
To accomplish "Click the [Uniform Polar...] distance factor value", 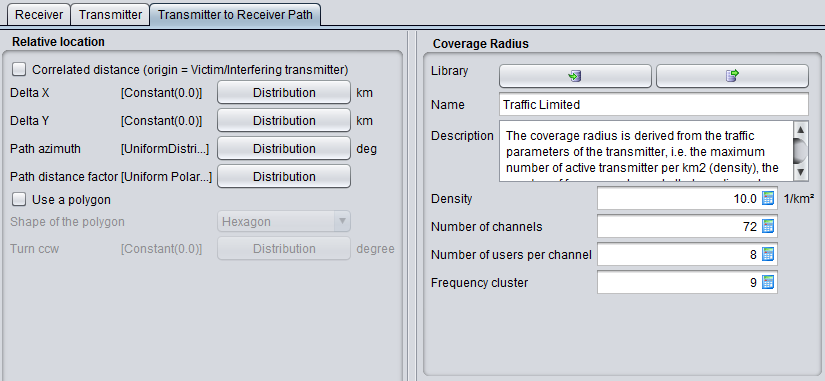I will coord(166,177).
